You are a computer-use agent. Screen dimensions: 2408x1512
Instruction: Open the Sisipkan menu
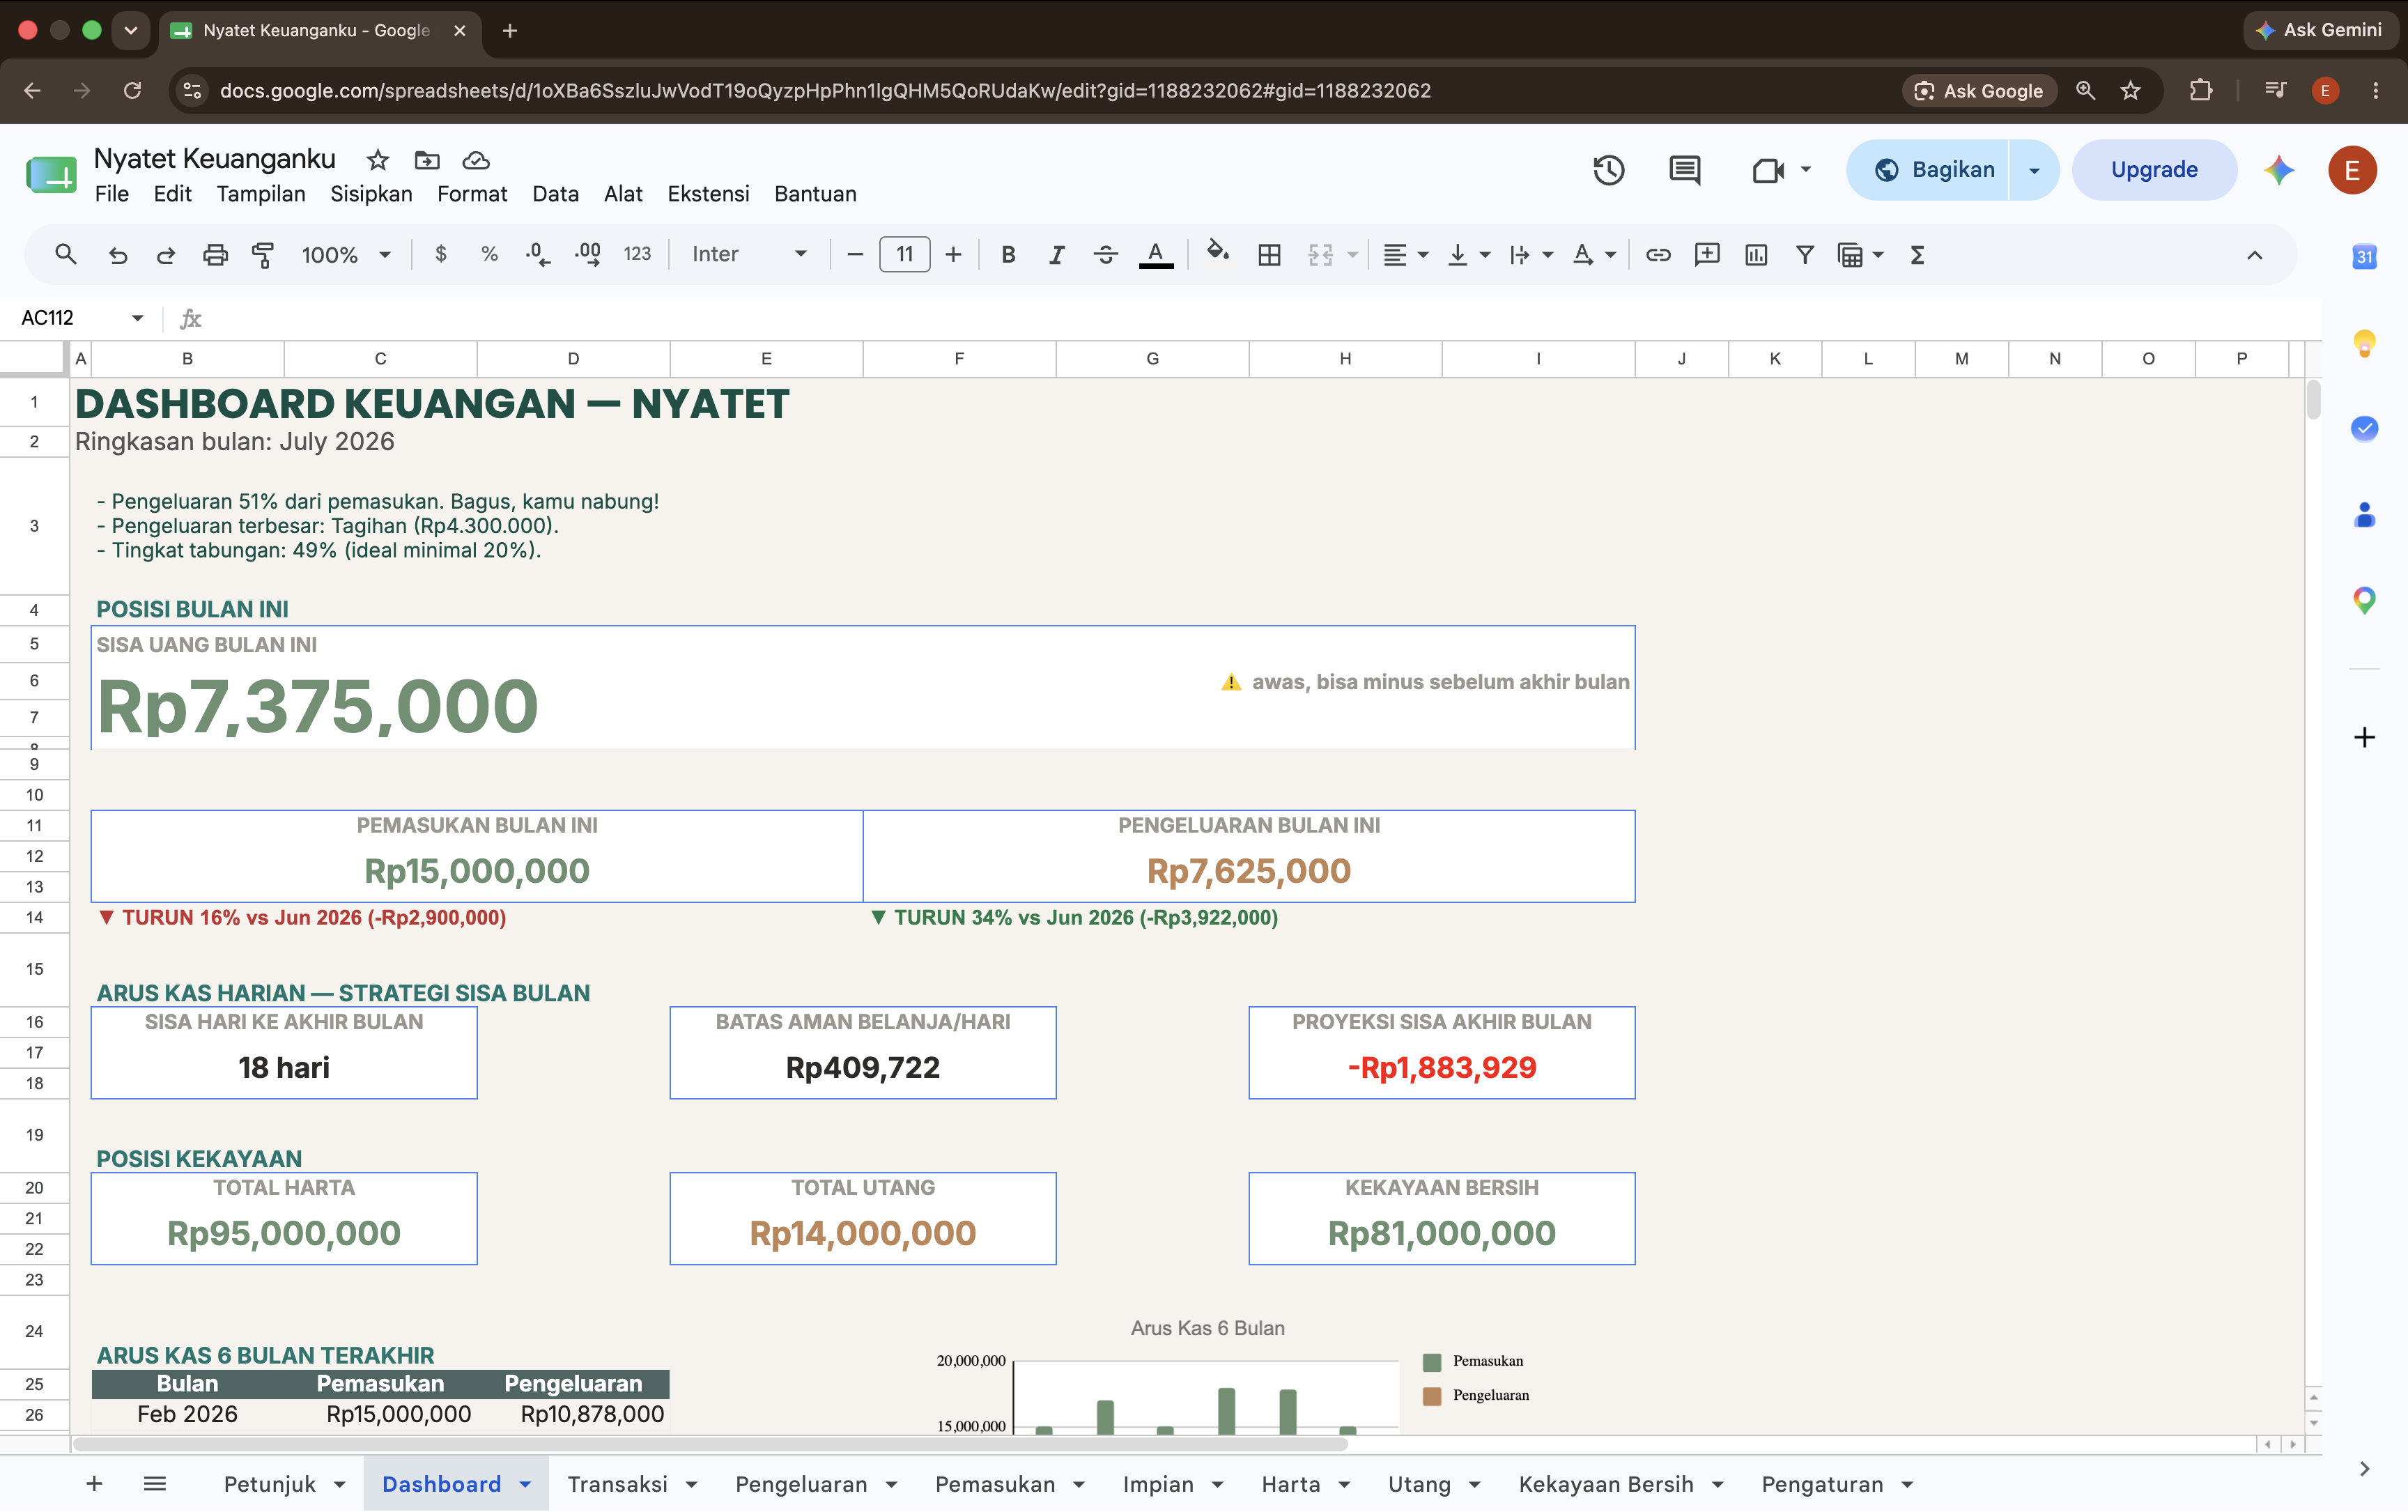[x=371, y=194]
